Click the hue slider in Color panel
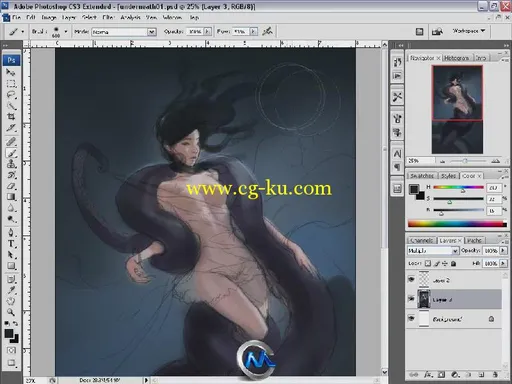This screenshot has width=512, height=384. point(458,188)
